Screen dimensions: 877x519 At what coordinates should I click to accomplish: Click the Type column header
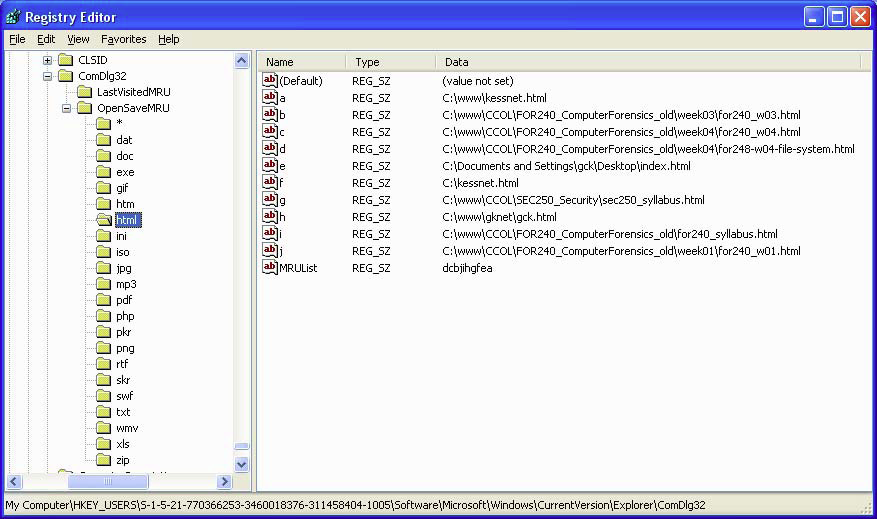390,62
